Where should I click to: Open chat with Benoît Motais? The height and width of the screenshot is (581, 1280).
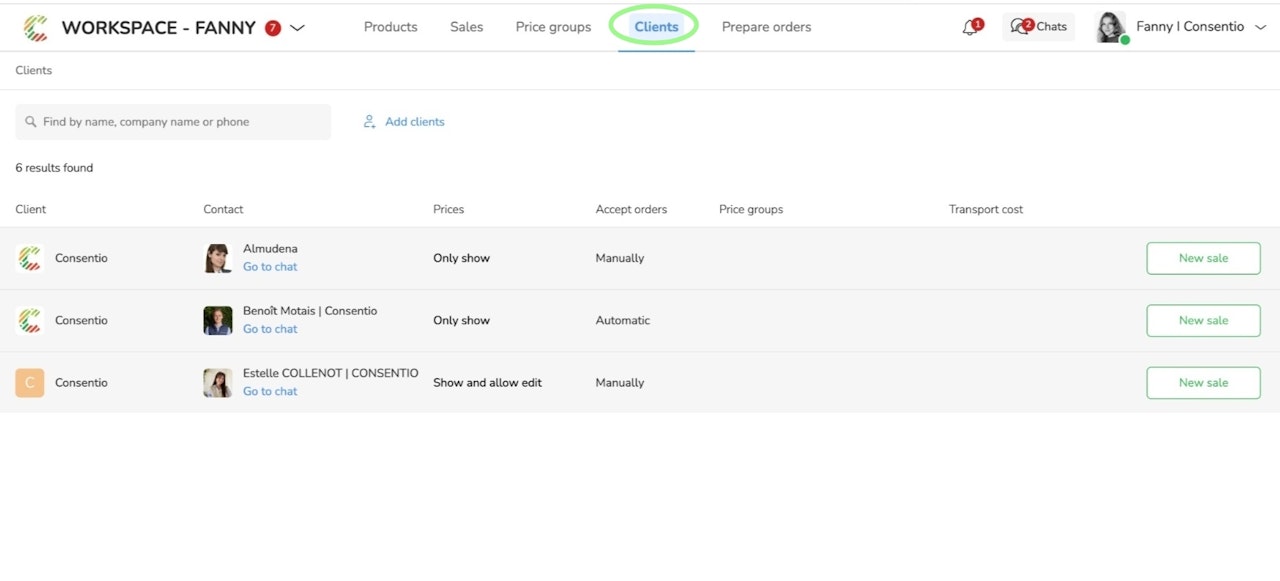pyautogui.click(x=270, y=329)
